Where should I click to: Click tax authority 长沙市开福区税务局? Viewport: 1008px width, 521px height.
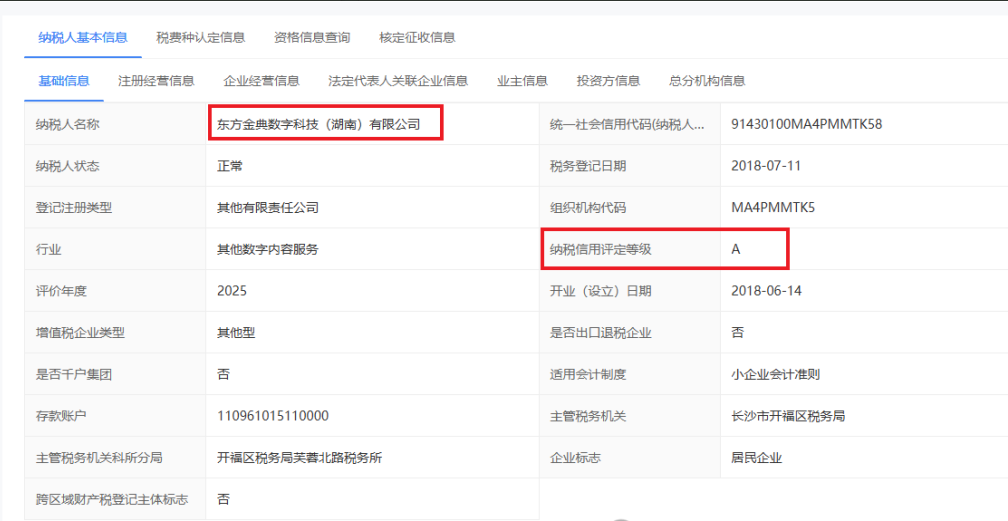[788, 416]
